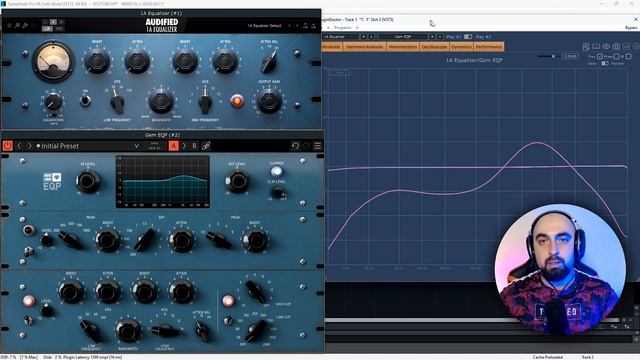Image resolution: width=640 pixels, height=360 pixels.
Task: Toggle the Phase checkbox in PluginDoctor
Action: tap(616, 56)
